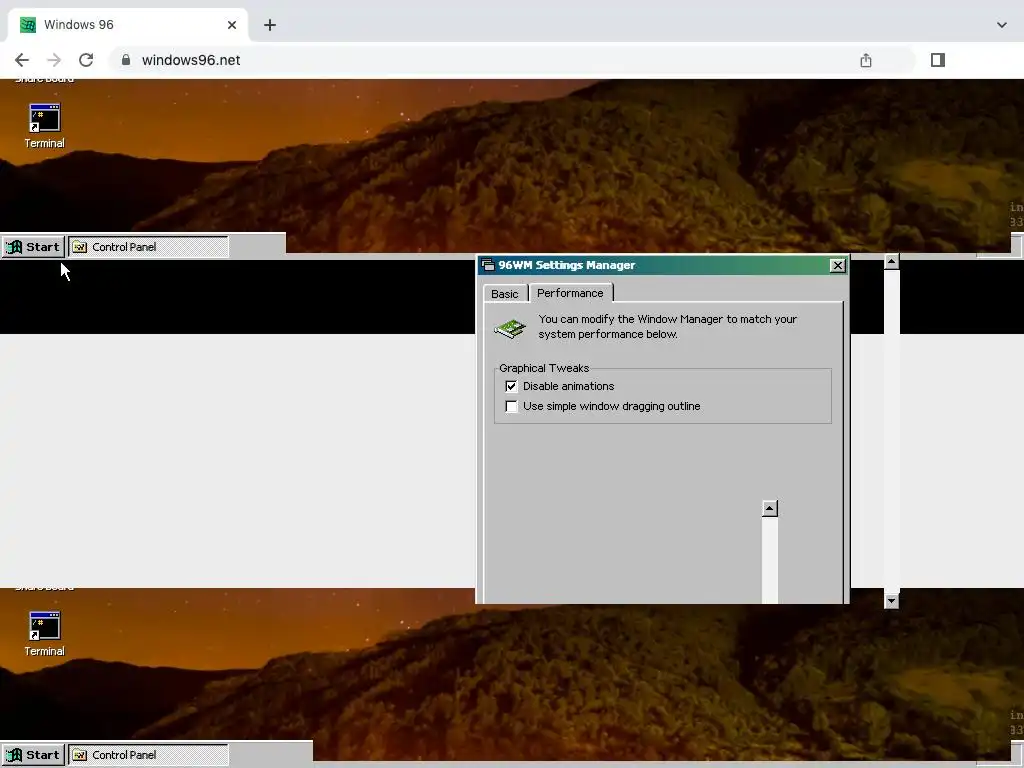1024x768 pixels.
Task: Select lower Control Panel taskbar item
Action: (x=148, y=755)
